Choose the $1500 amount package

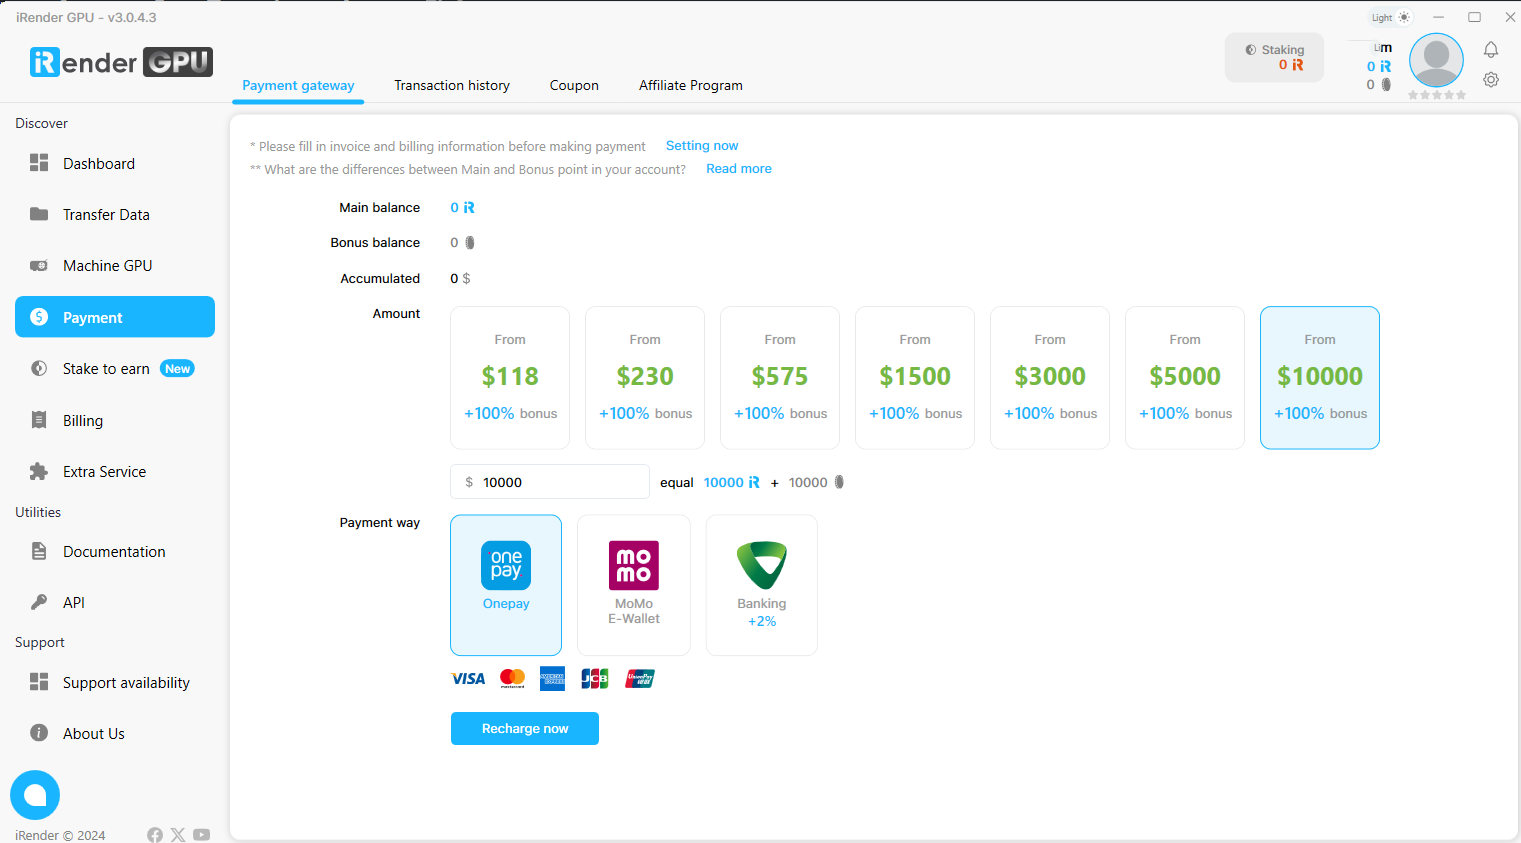pos(915,378)
